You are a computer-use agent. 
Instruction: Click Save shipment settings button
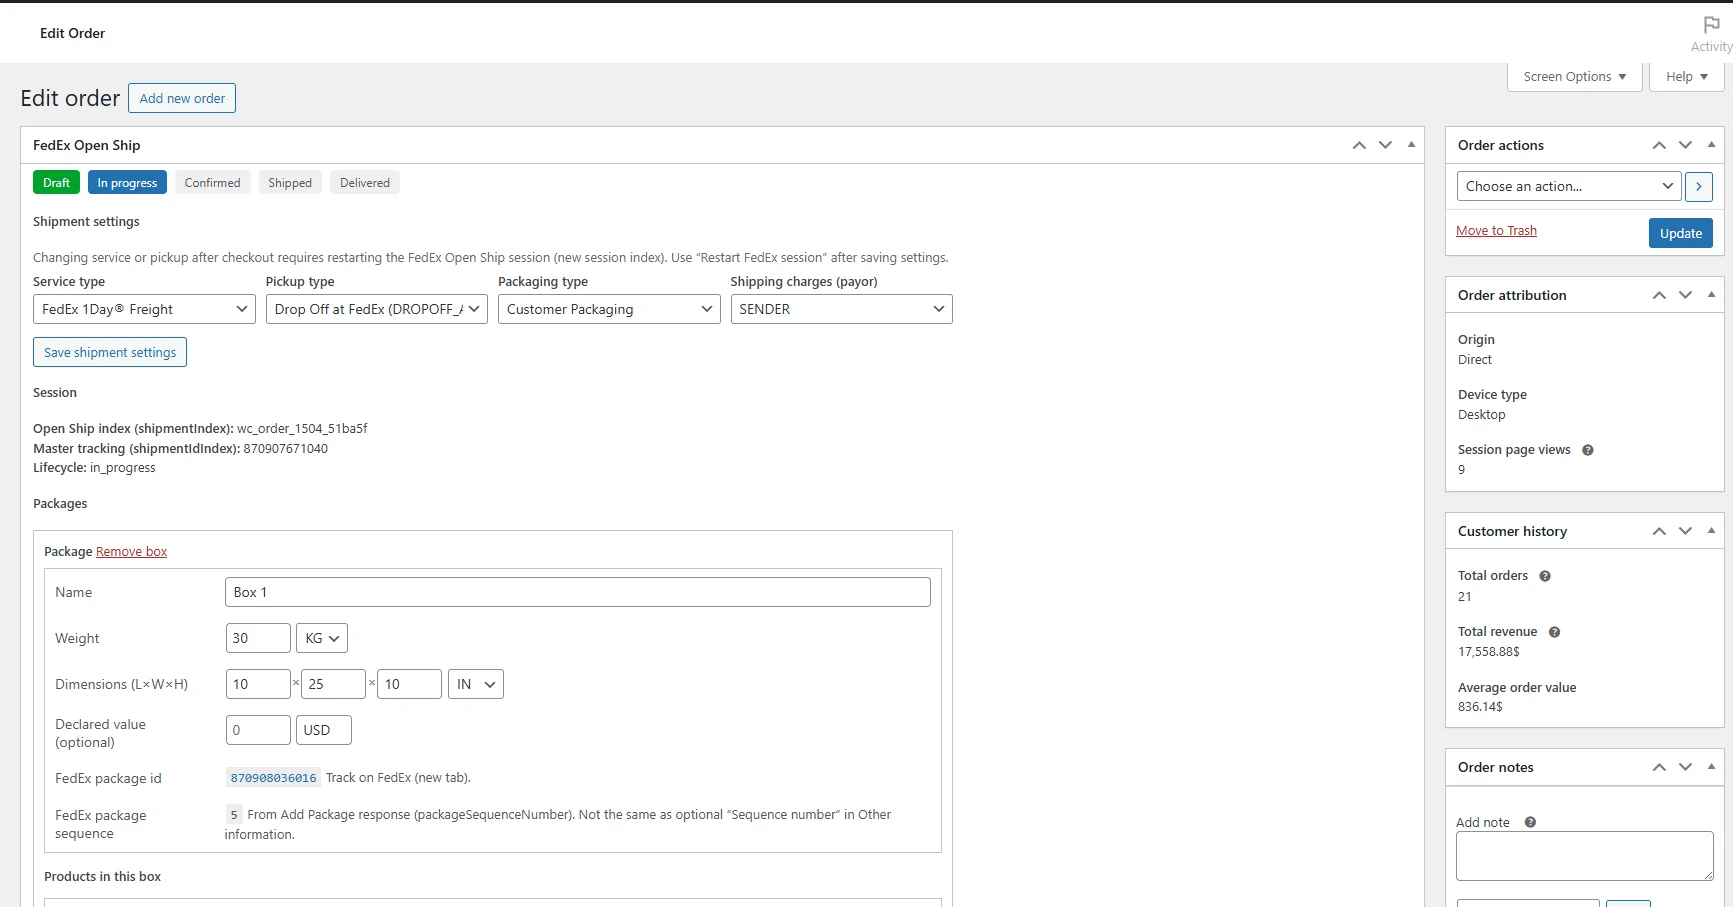point(110,352)
